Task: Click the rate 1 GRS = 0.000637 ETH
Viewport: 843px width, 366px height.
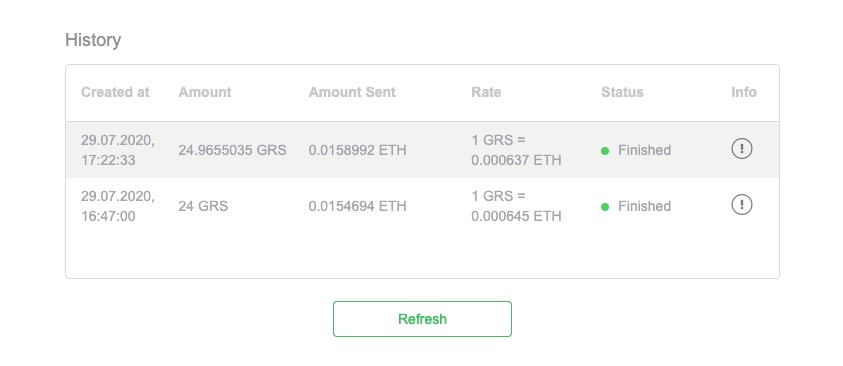Action: pos(516,150)
